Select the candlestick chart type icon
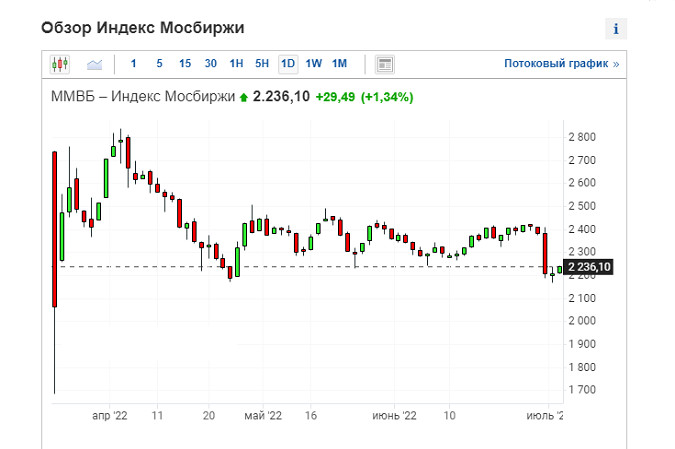 coord(60,64)
